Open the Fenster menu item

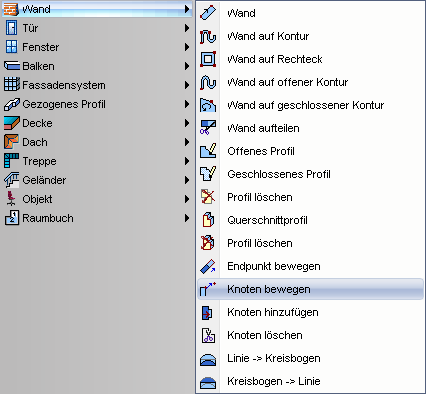[97, 47]
